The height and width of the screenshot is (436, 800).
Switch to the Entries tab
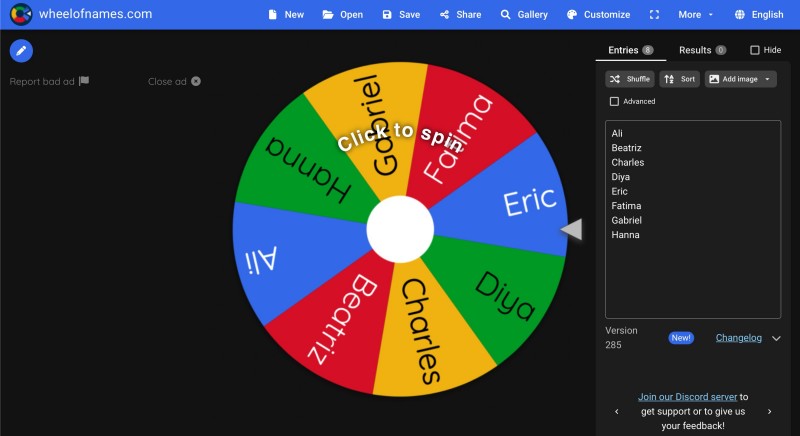click(631, 50)
